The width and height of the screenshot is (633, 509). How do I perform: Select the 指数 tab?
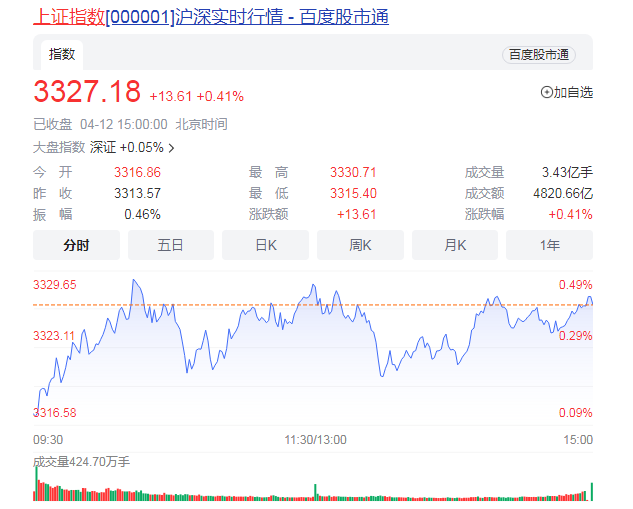[62, 54]
